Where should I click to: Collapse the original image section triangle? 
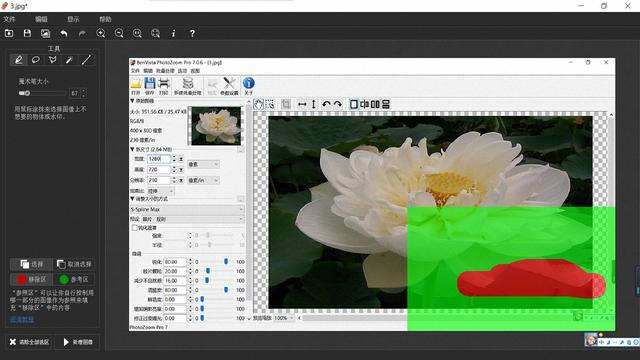coord(132,101)
